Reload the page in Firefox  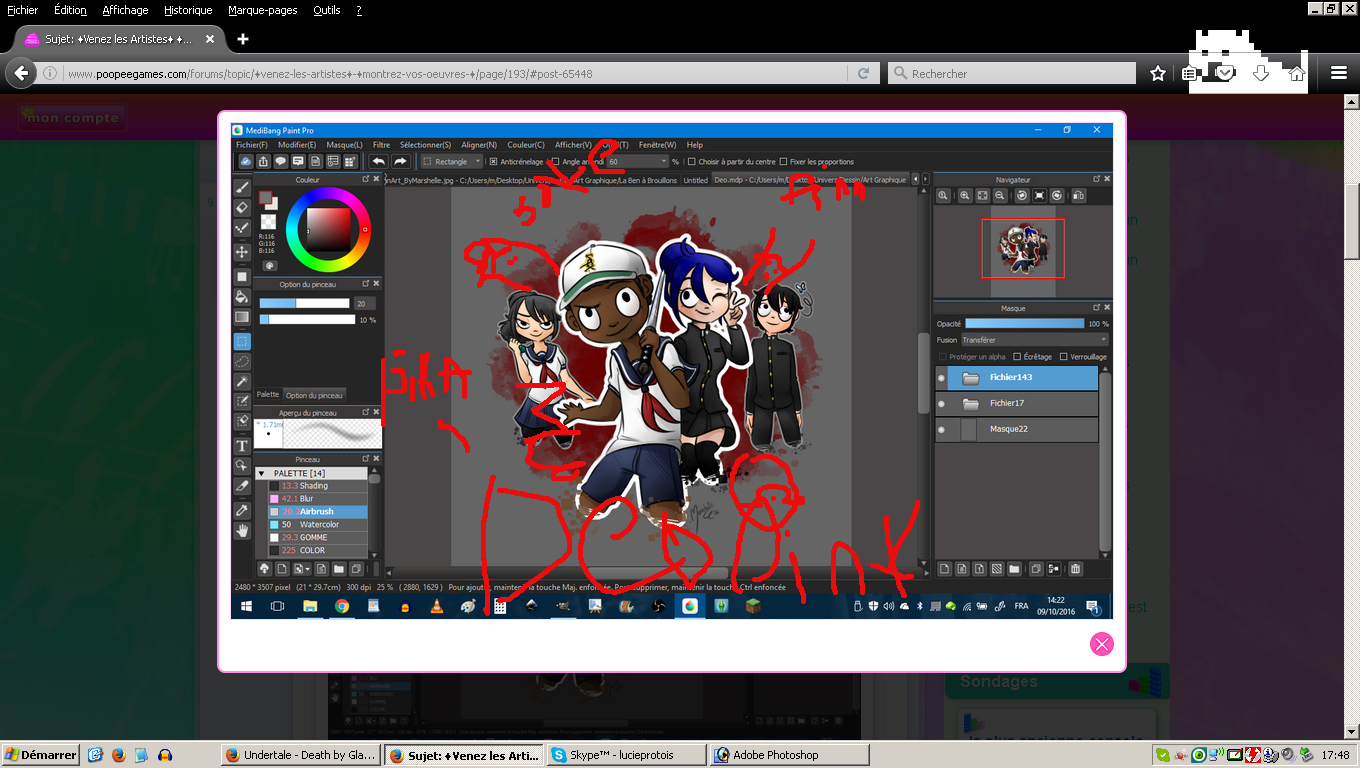pos(863,74)
